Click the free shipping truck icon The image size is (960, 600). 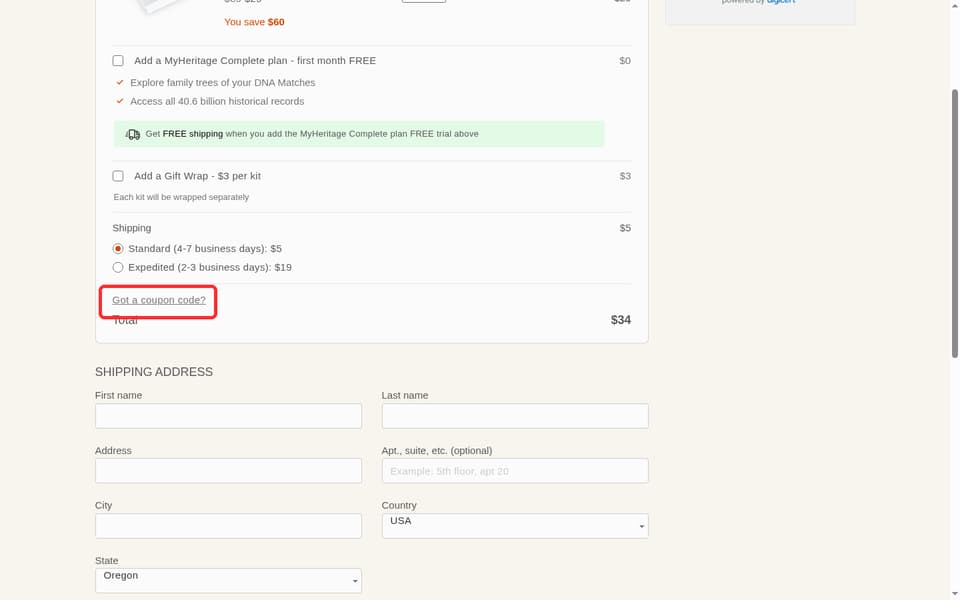coord(133,134)
